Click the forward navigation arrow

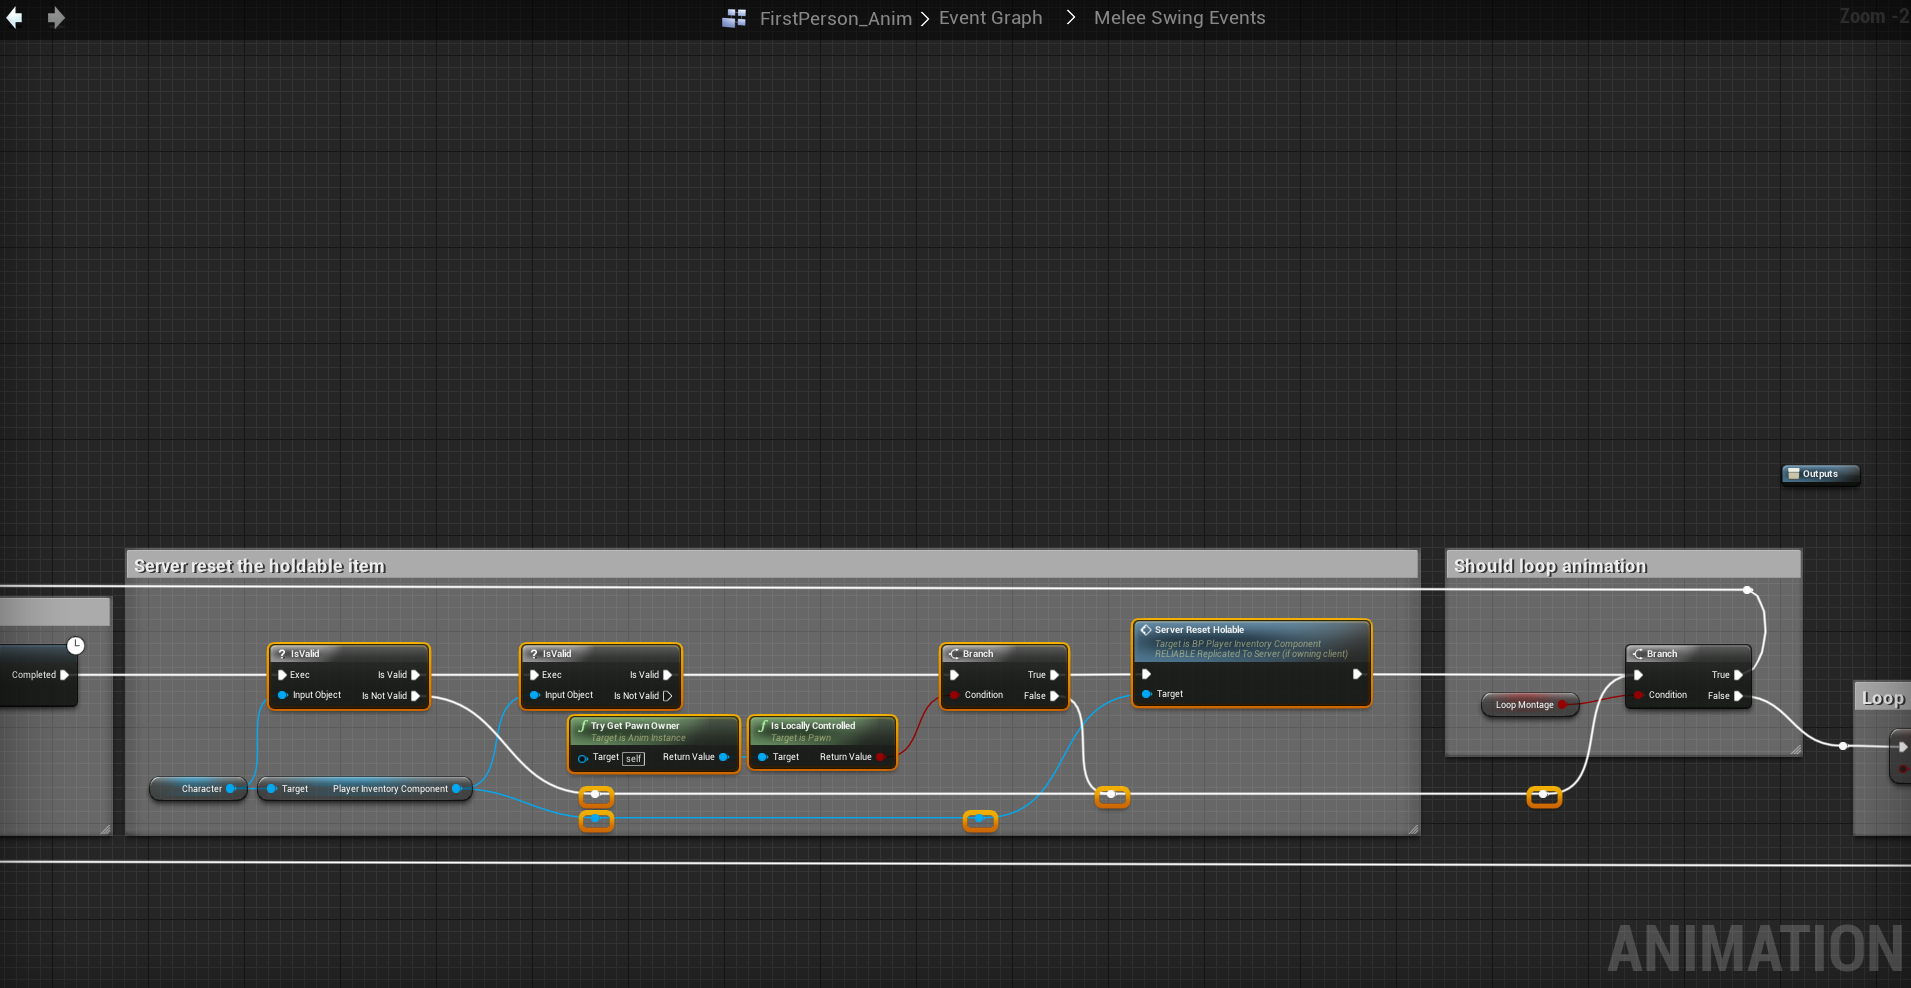[x=56, y=17]
